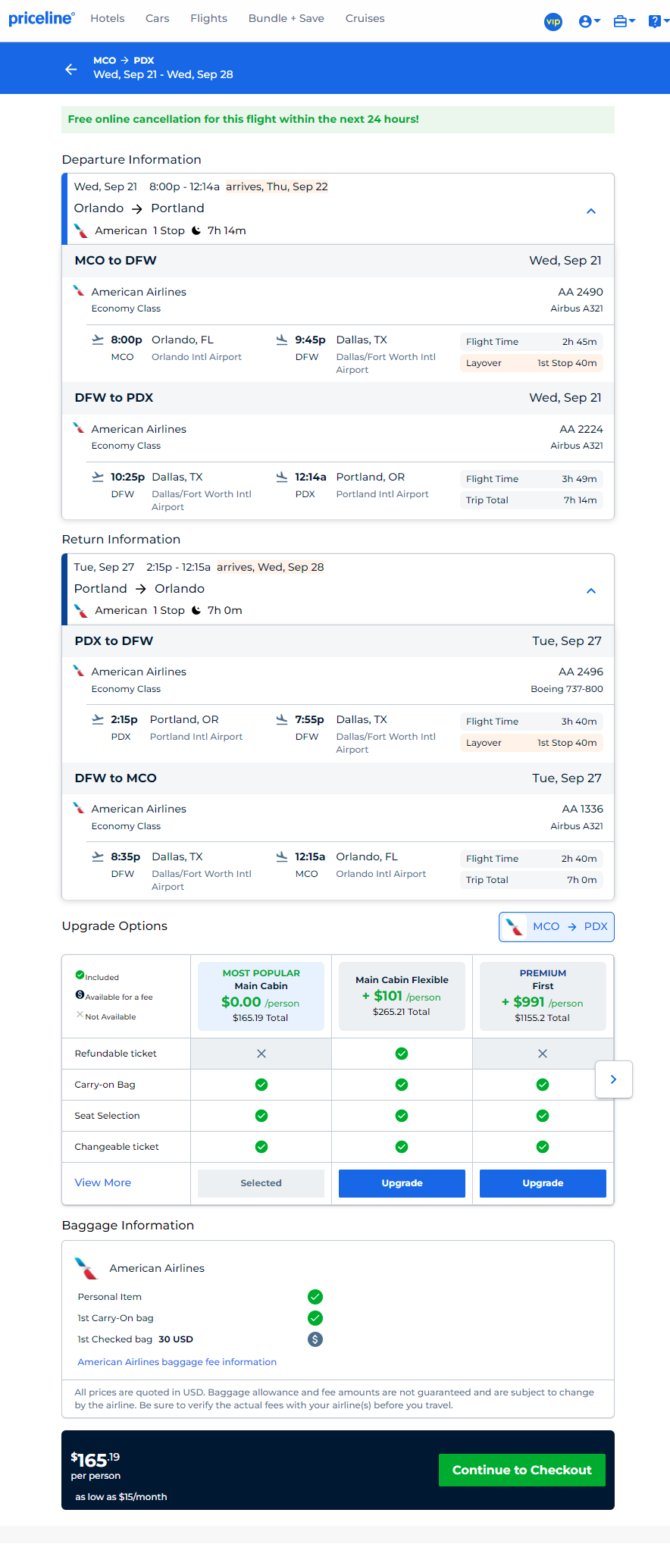Click the back arrow beside MCO PDX
670x1544 pixels.
click(x=71, y=69)
